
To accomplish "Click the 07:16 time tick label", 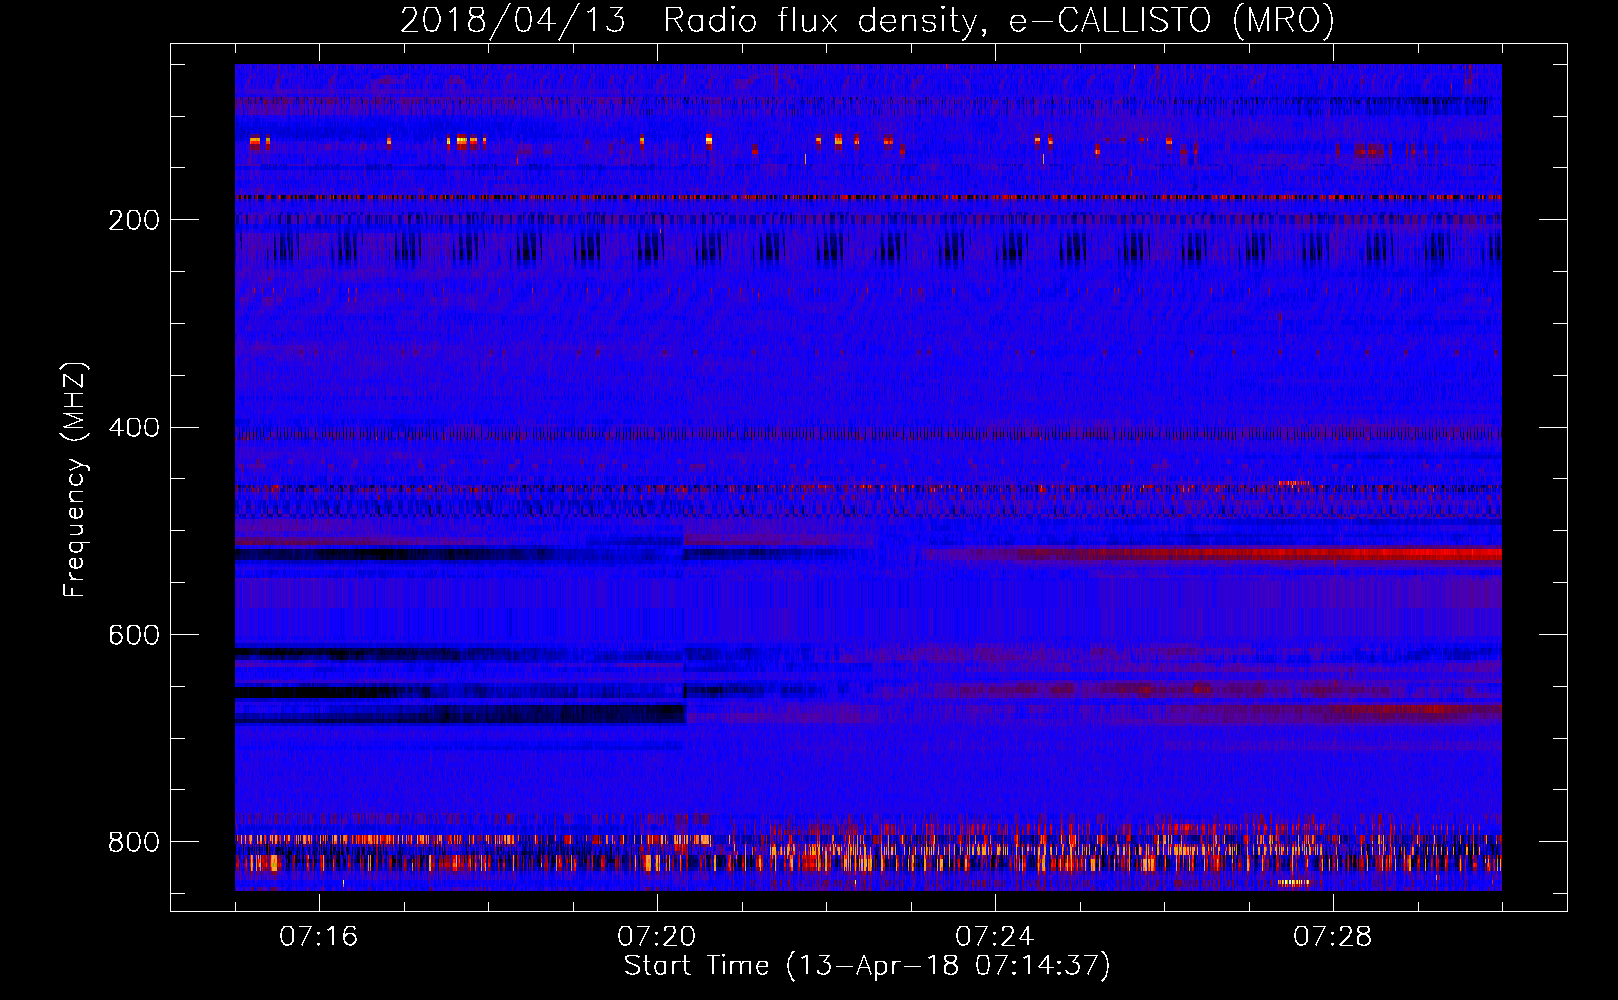I will (319, 937).
